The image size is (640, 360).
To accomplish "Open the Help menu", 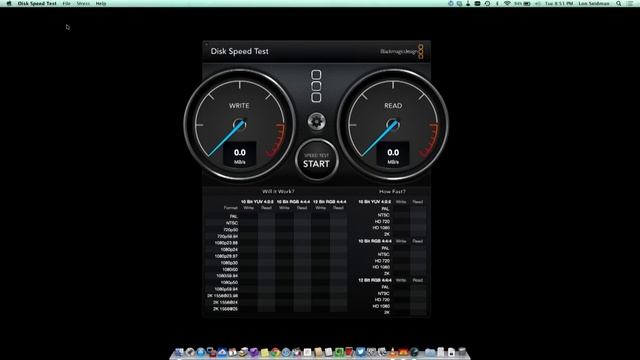I will (x=101, y=3).
